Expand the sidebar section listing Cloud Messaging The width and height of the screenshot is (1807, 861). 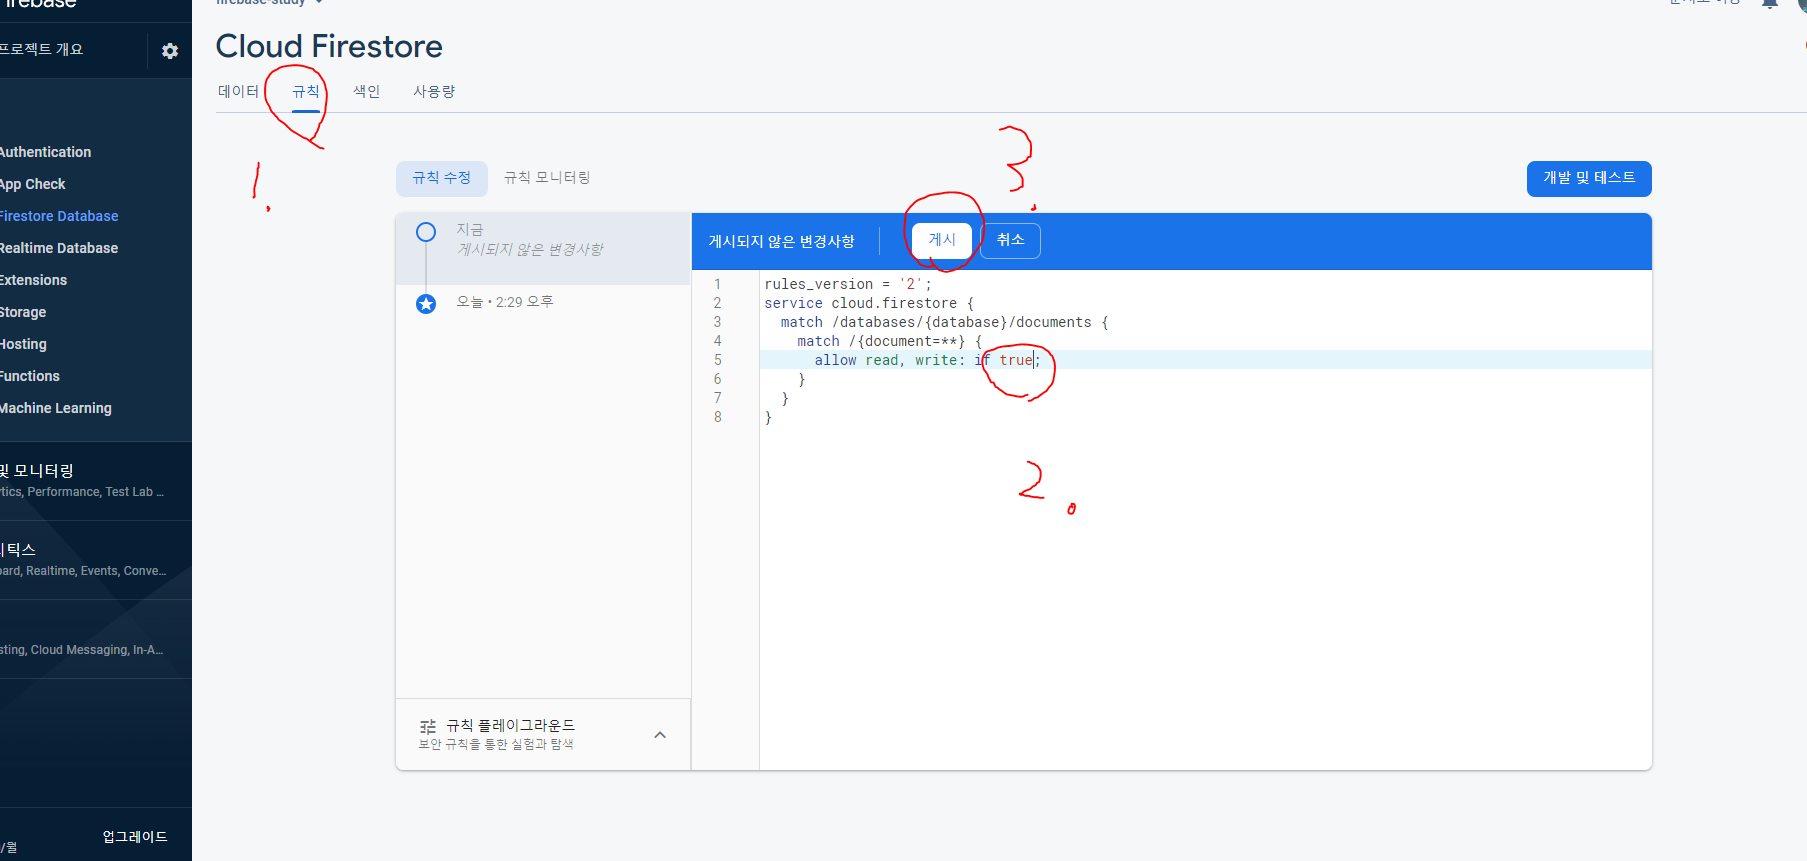(96, 639)
